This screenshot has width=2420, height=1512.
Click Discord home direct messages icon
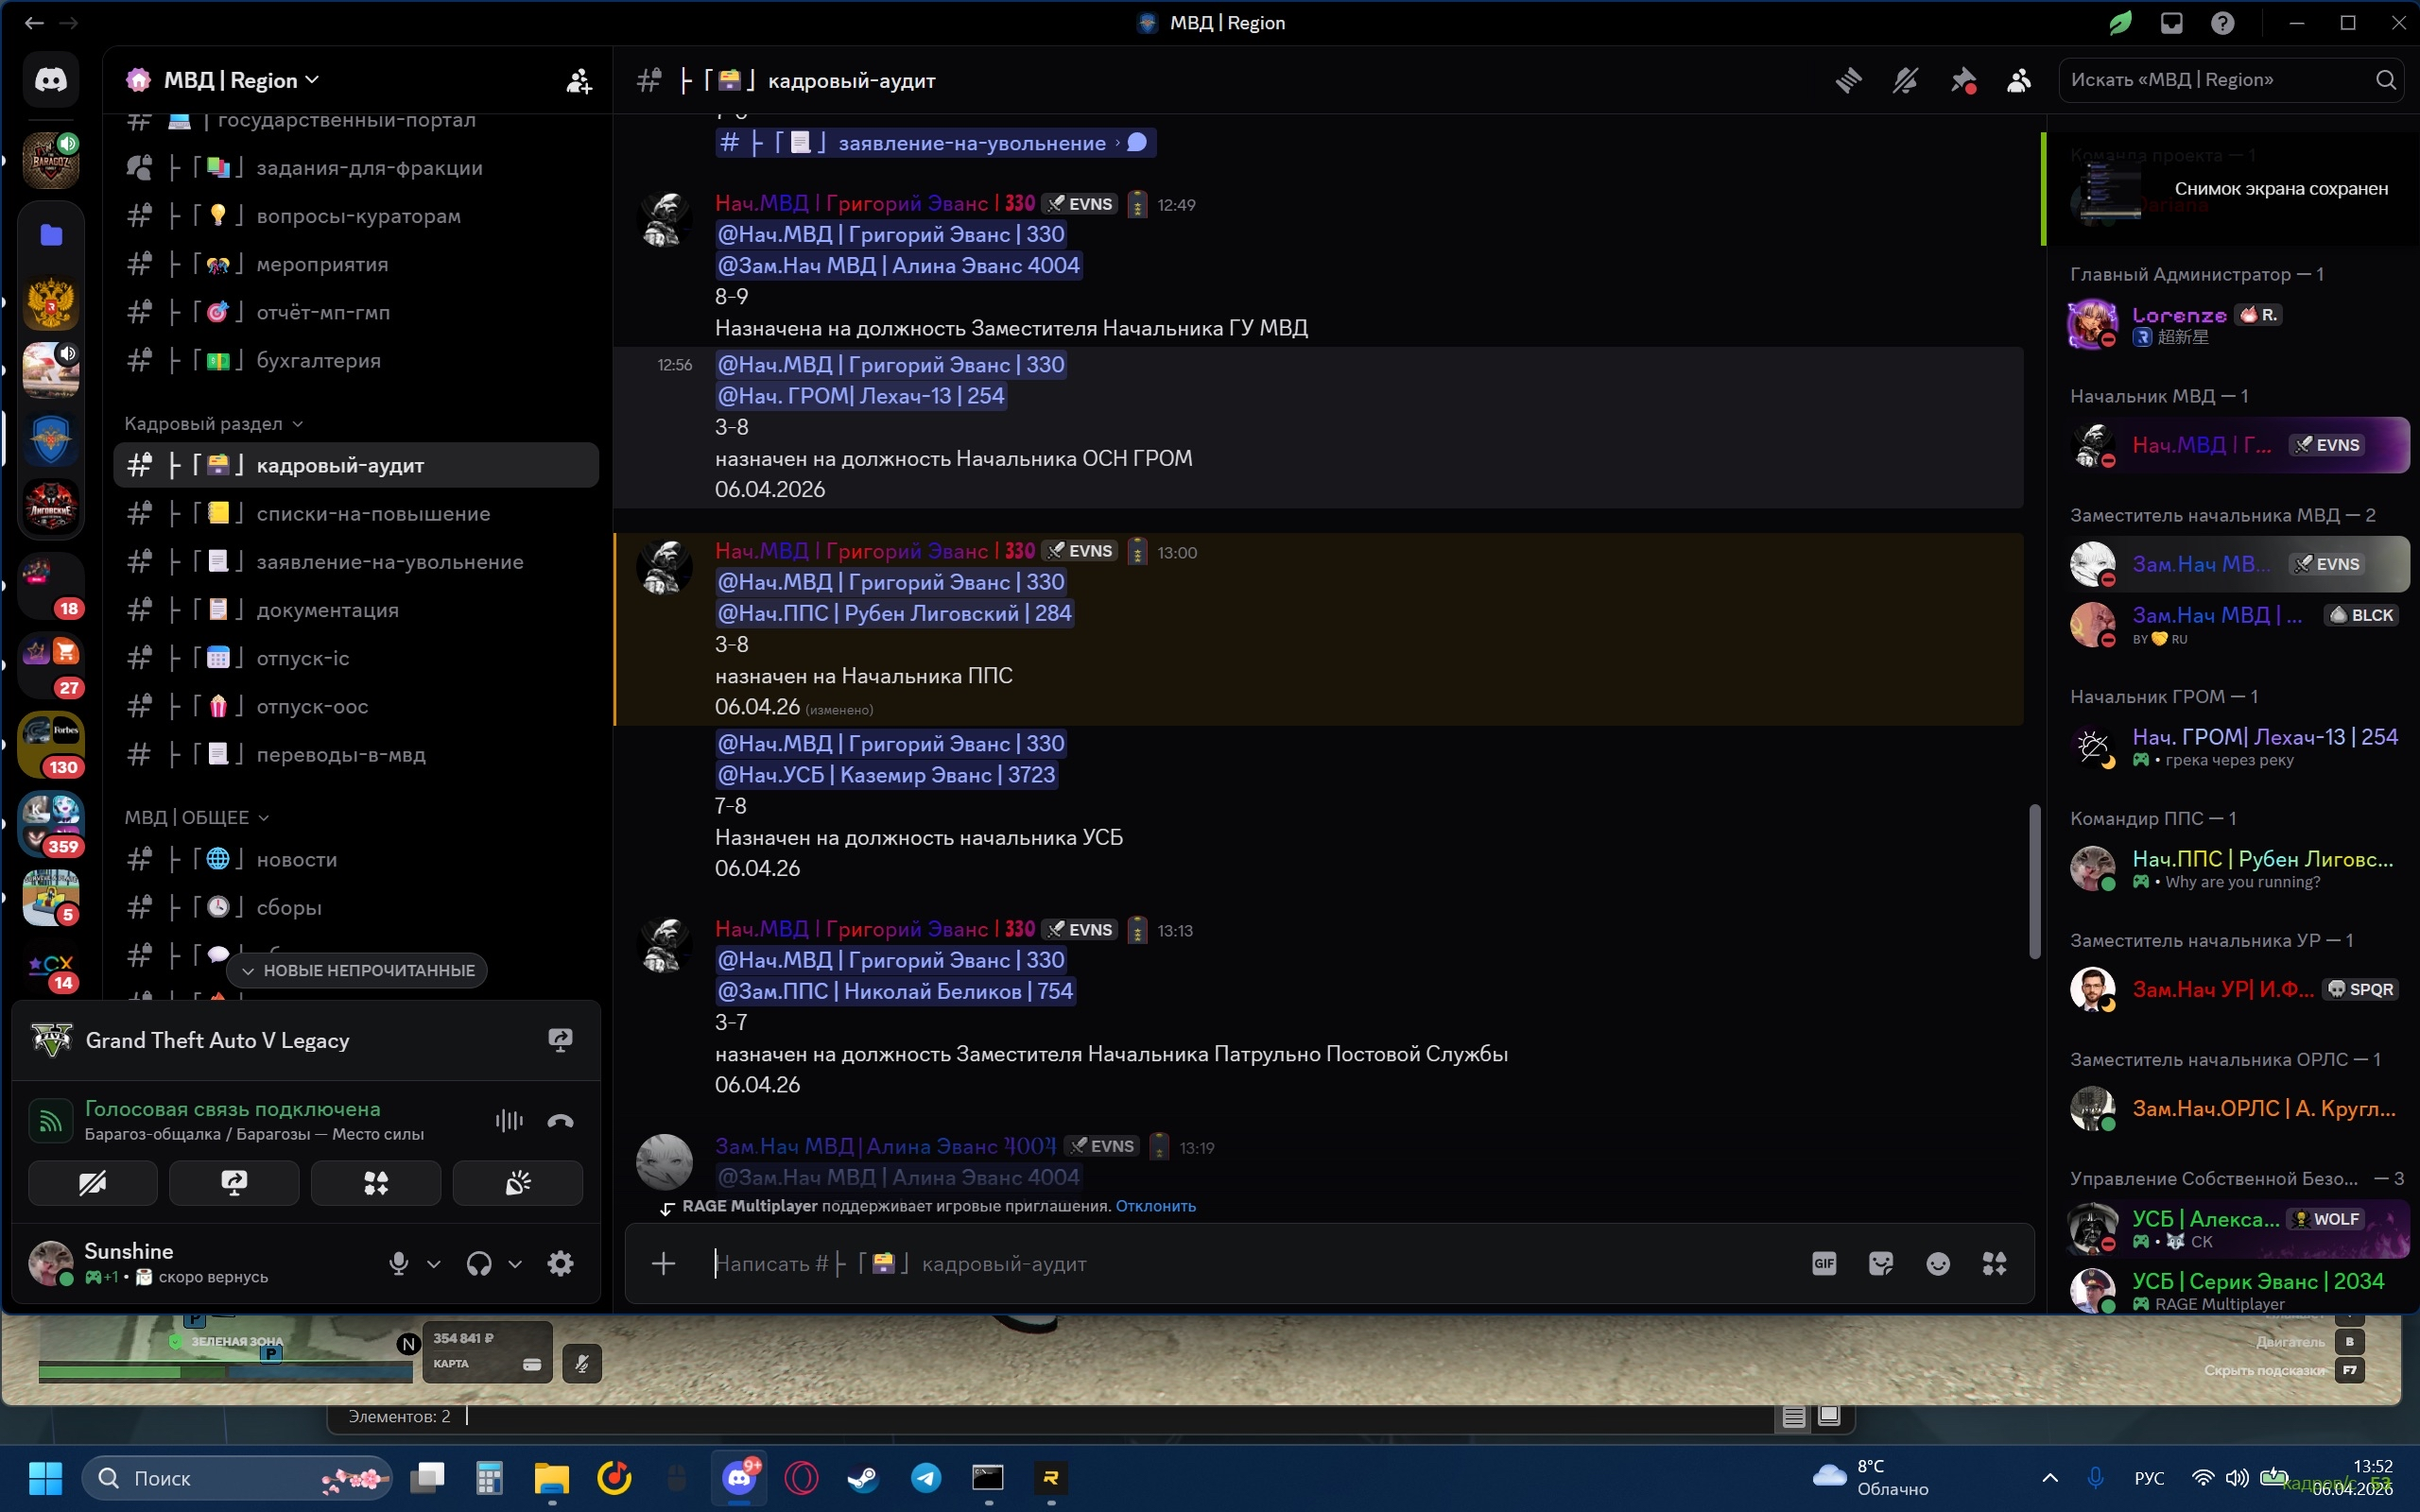click(51, 80)
